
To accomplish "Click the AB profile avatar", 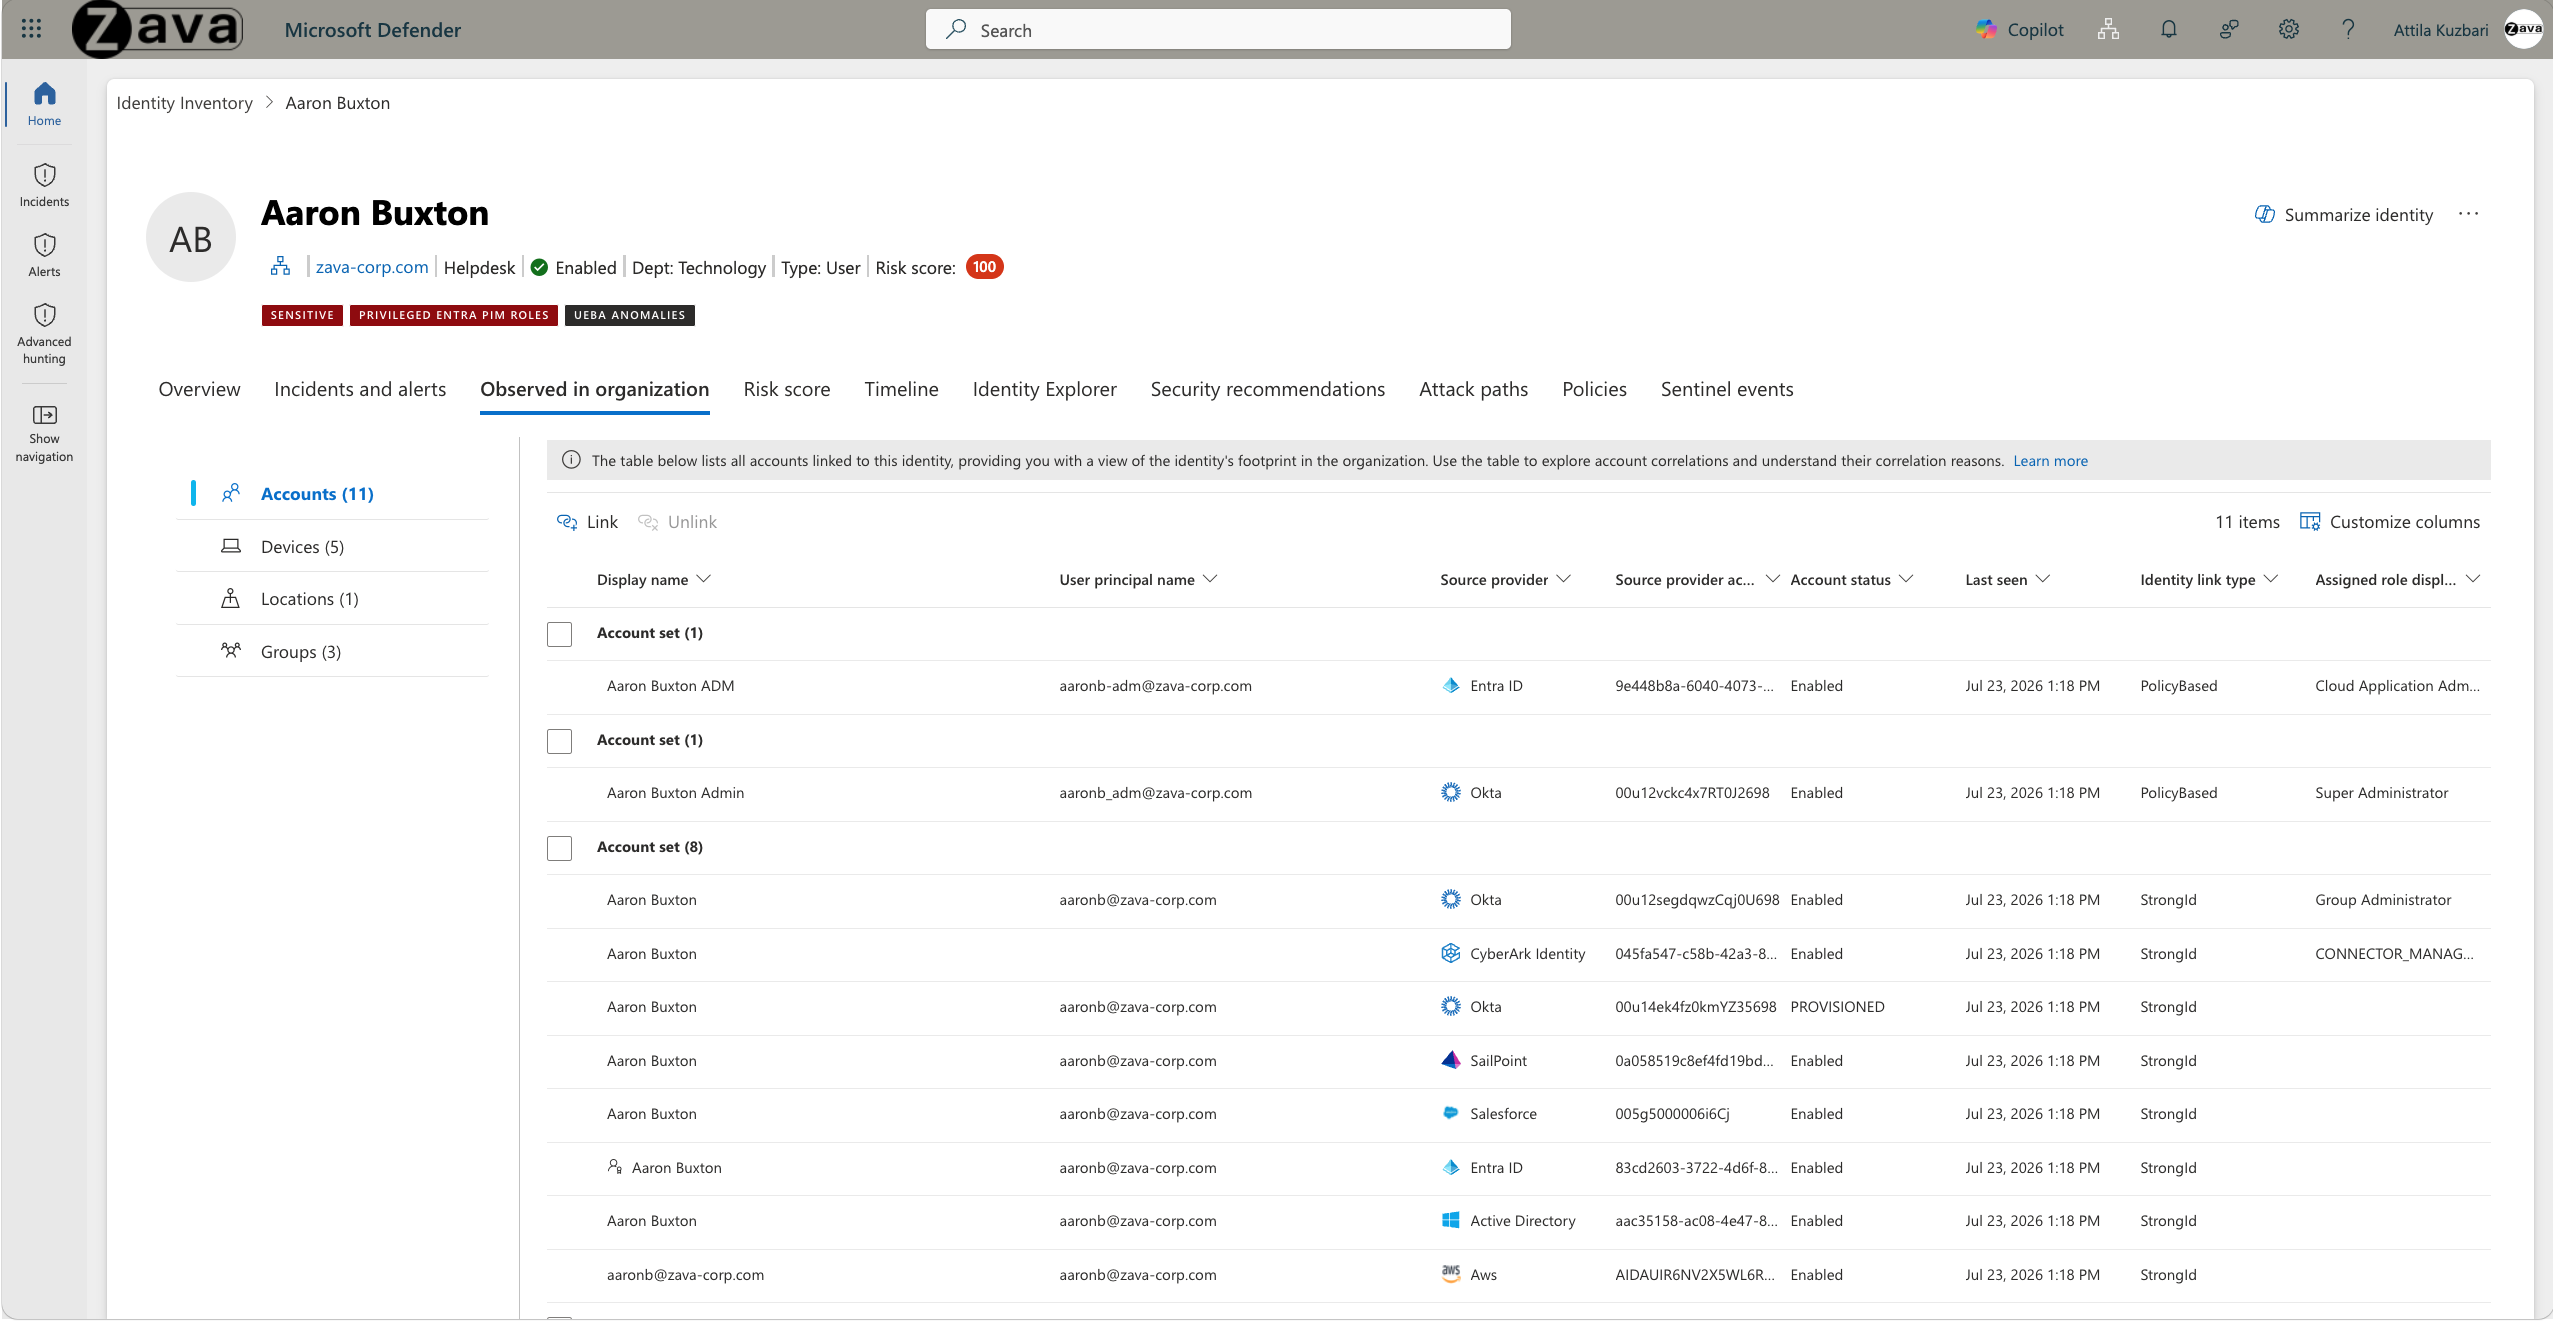I will click(190, 238).
